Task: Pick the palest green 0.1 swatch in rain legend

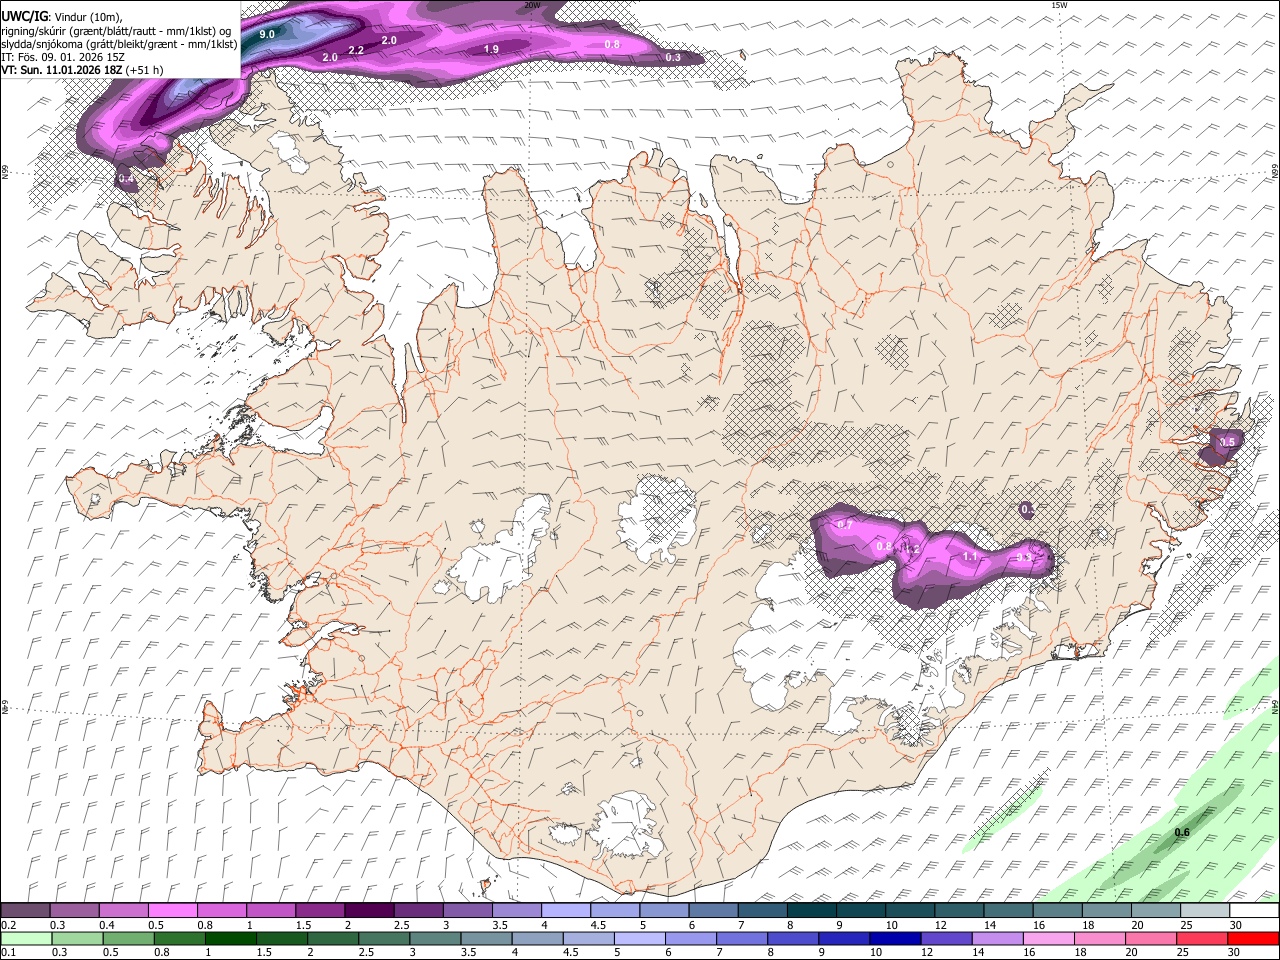Action: (26, 938)
